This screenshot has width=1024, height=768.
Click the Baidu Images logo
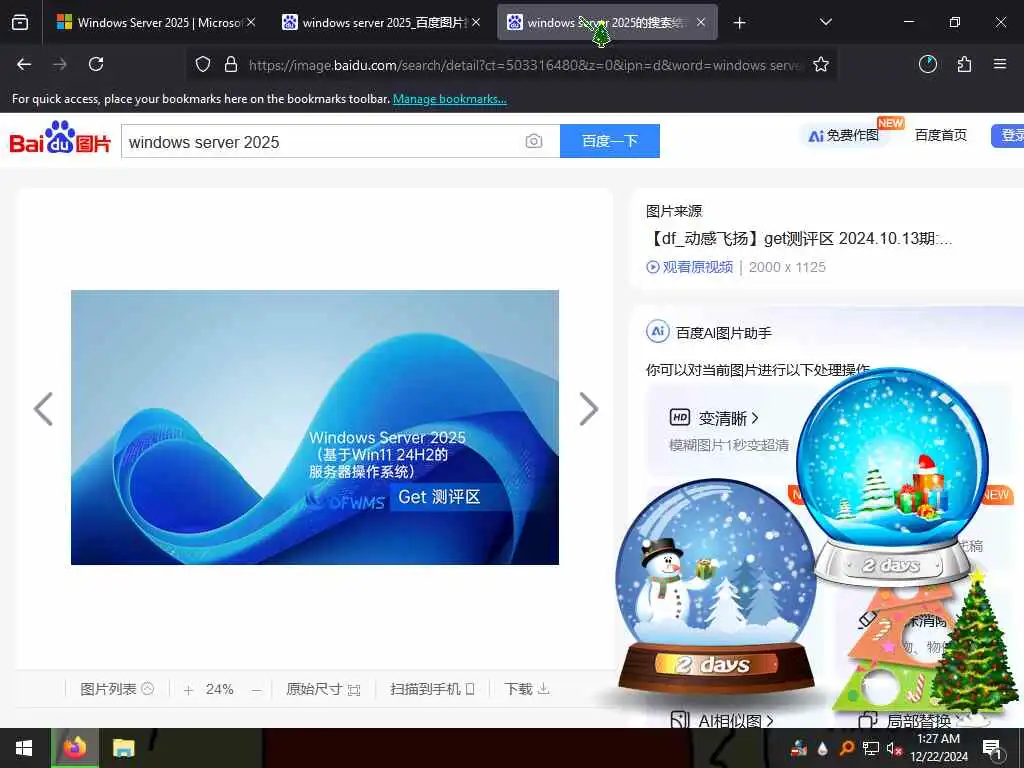60,137
